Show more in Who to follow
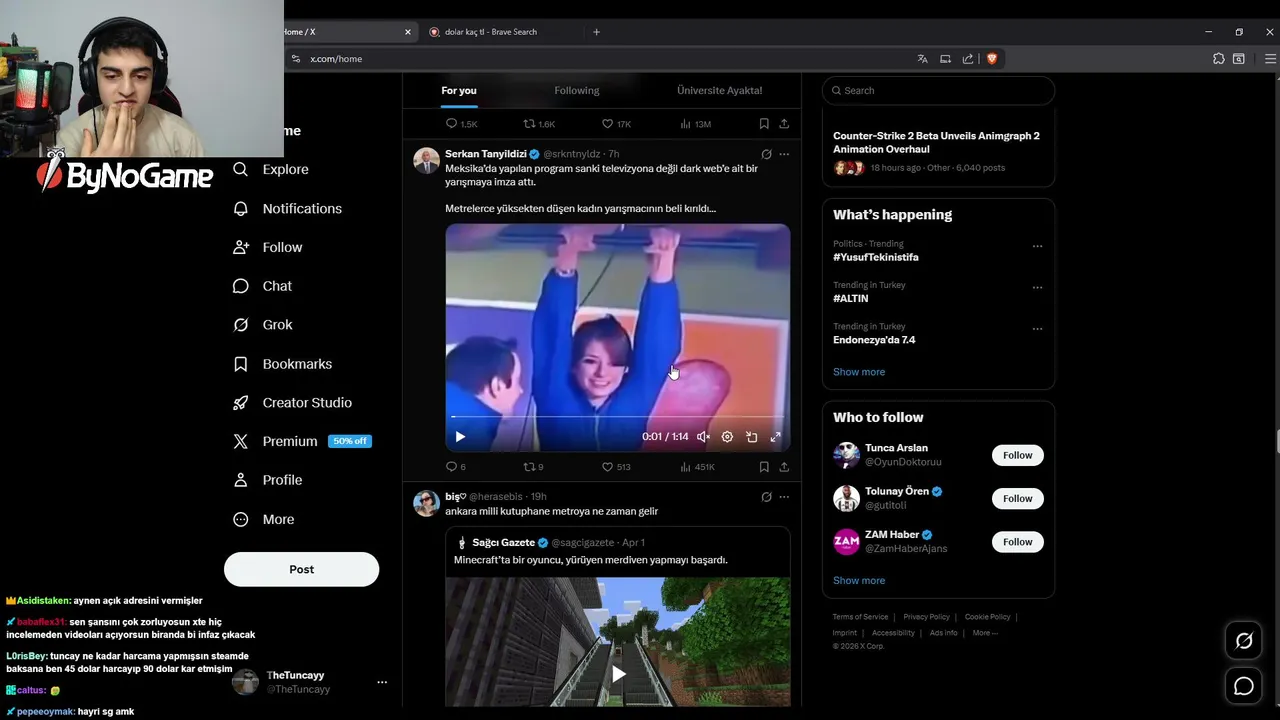 [859, 580]
